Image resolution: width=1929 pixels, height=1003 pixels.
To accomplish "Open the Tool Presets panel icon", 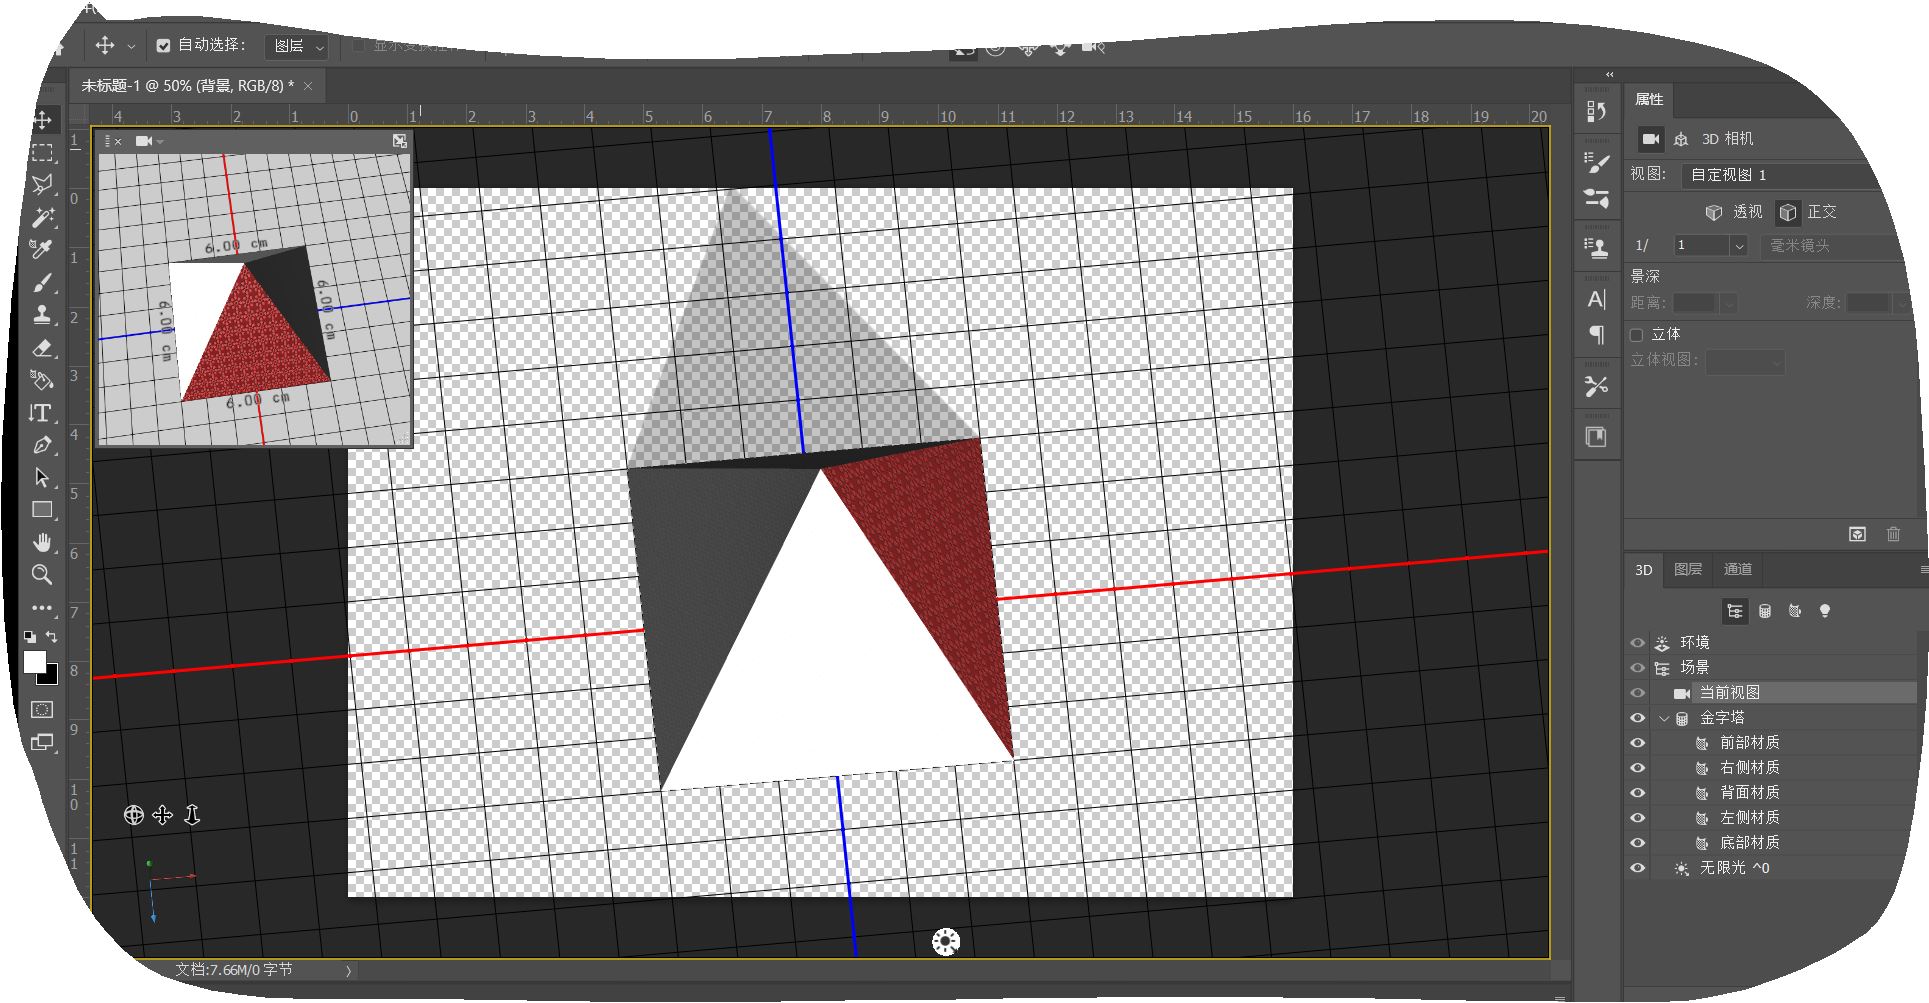I will pos(1596,386).
